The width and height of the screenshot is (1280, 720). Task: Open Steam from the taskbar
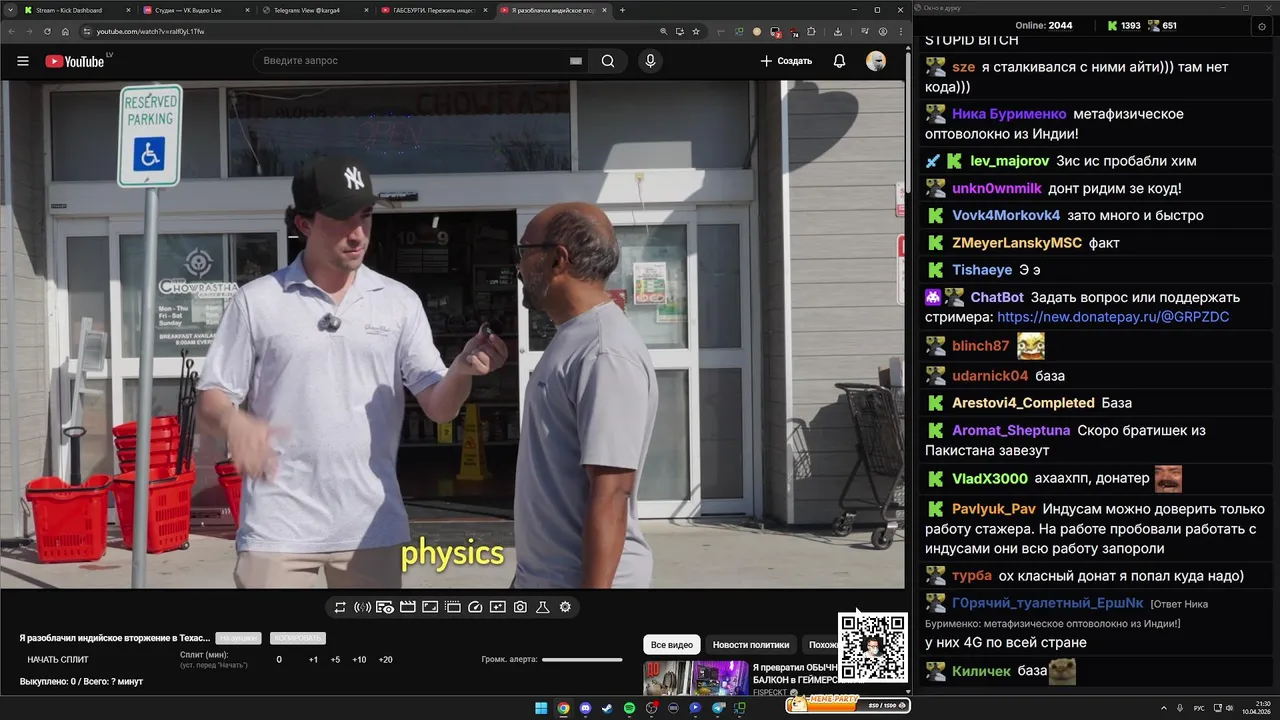coord(607,708)
